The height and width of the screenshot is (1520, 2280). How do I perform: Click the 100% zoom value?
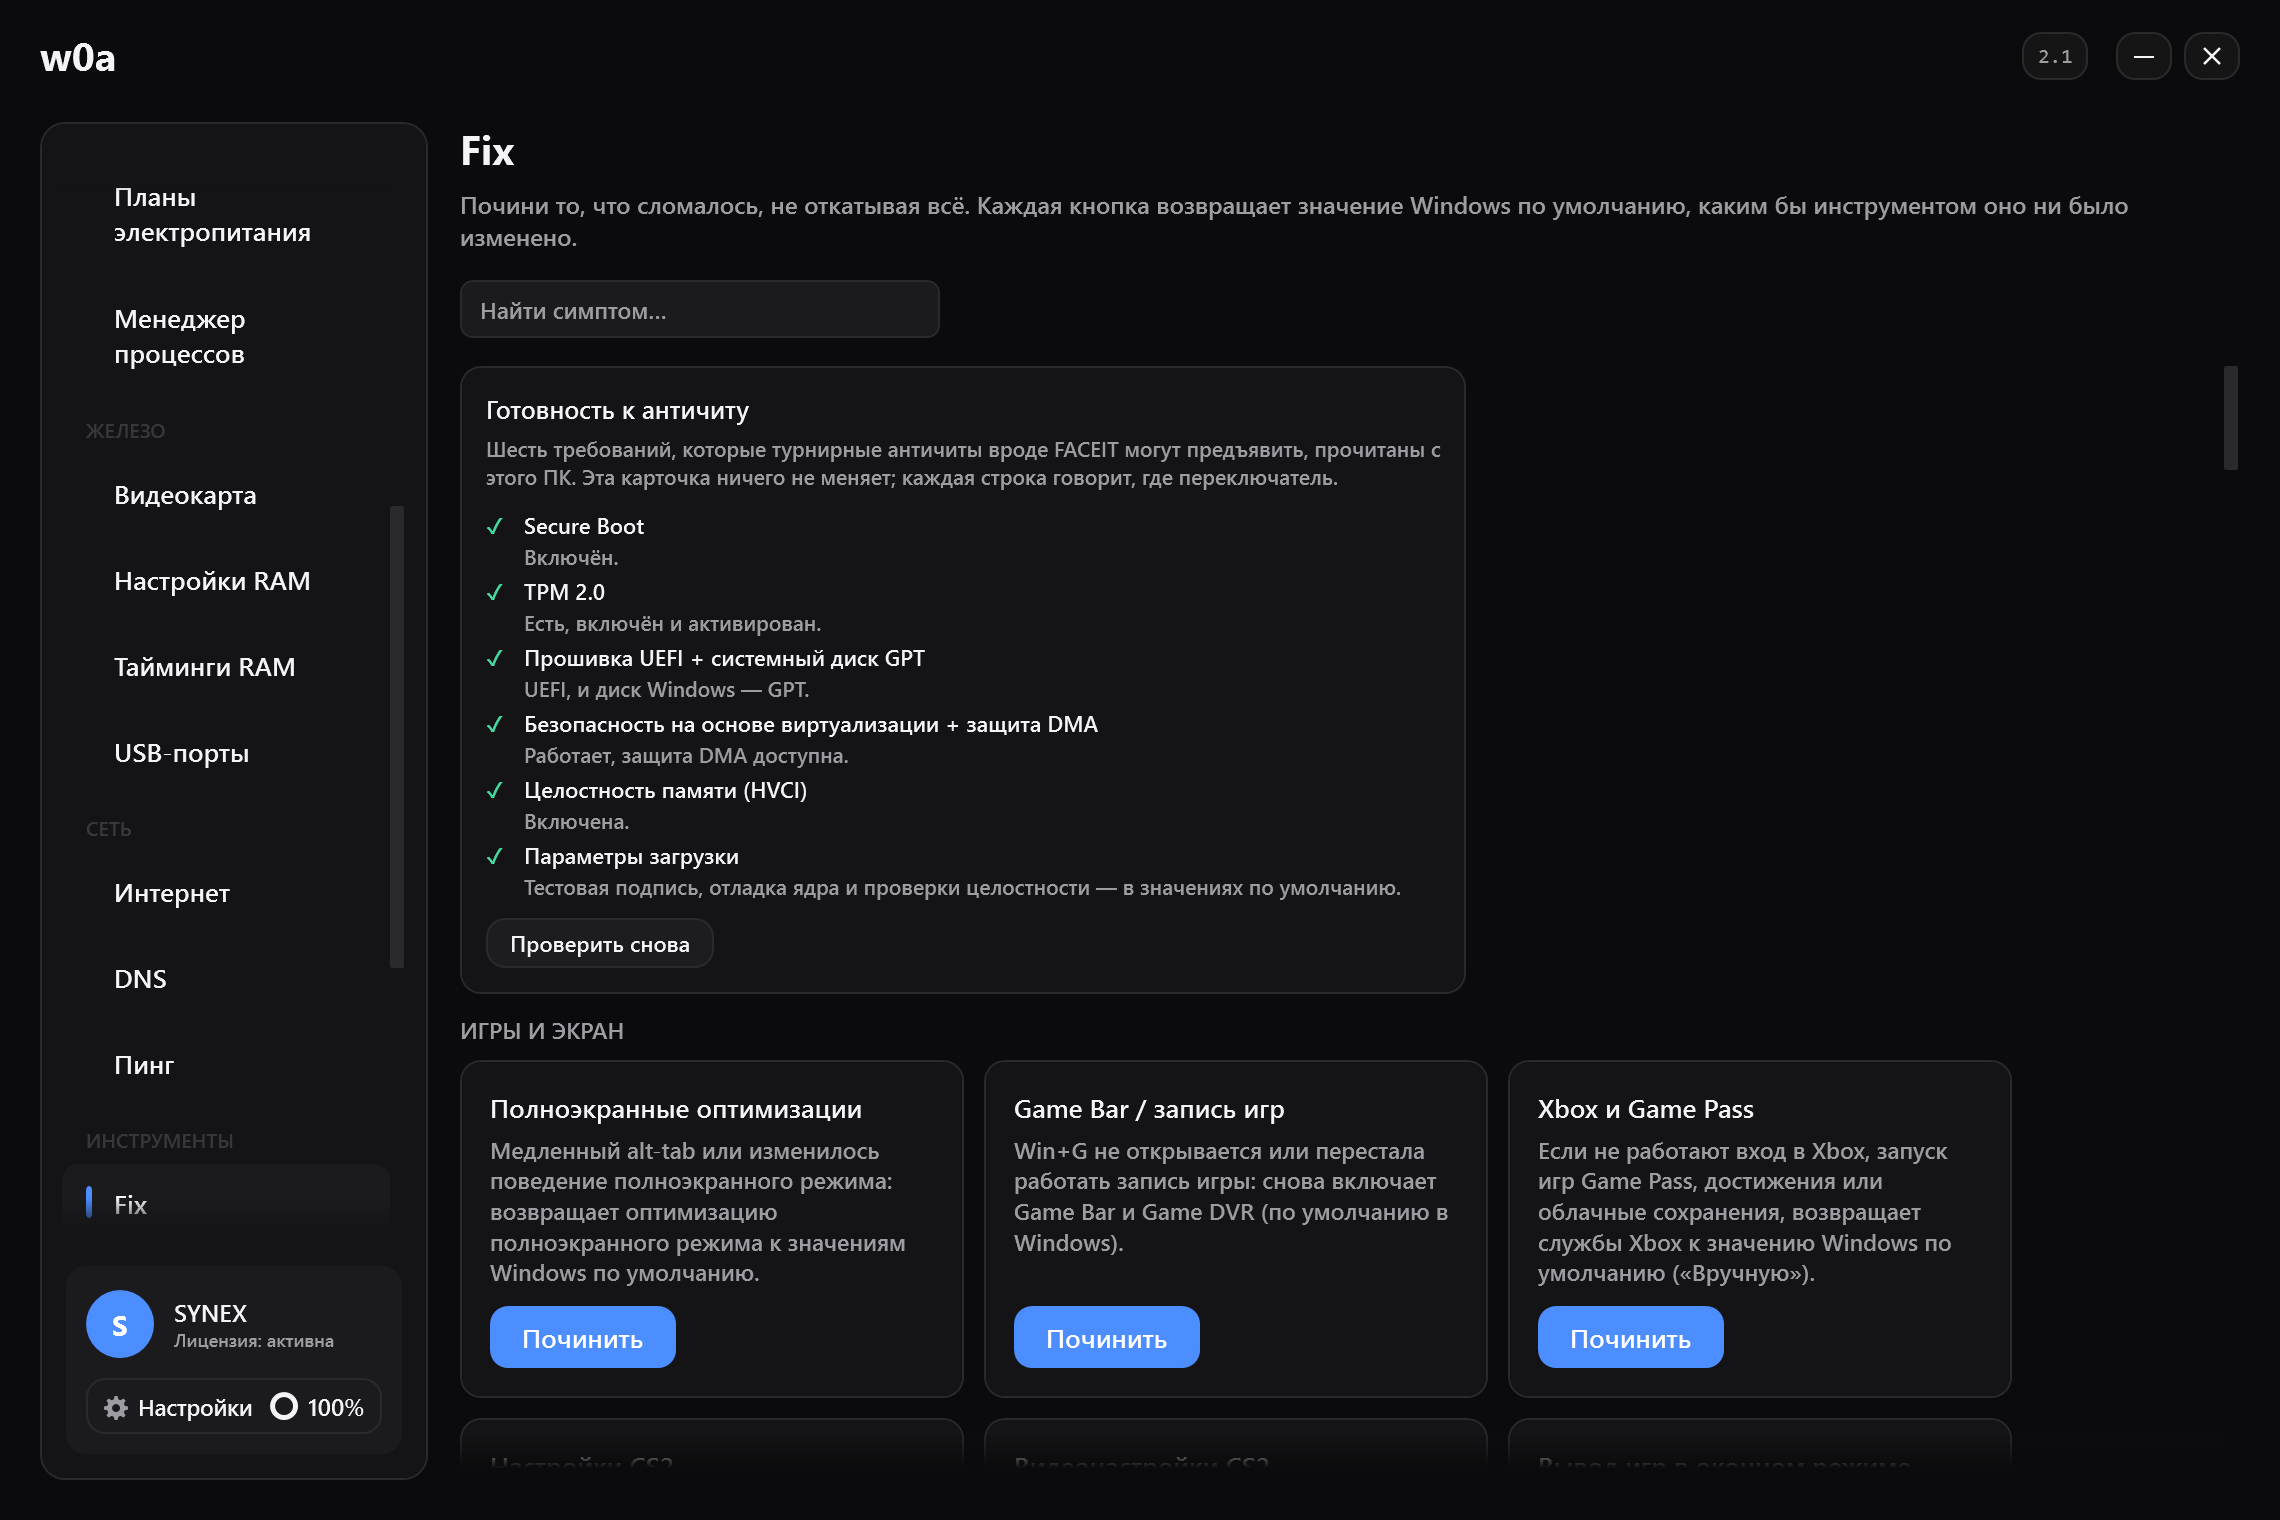(335, 1407)
